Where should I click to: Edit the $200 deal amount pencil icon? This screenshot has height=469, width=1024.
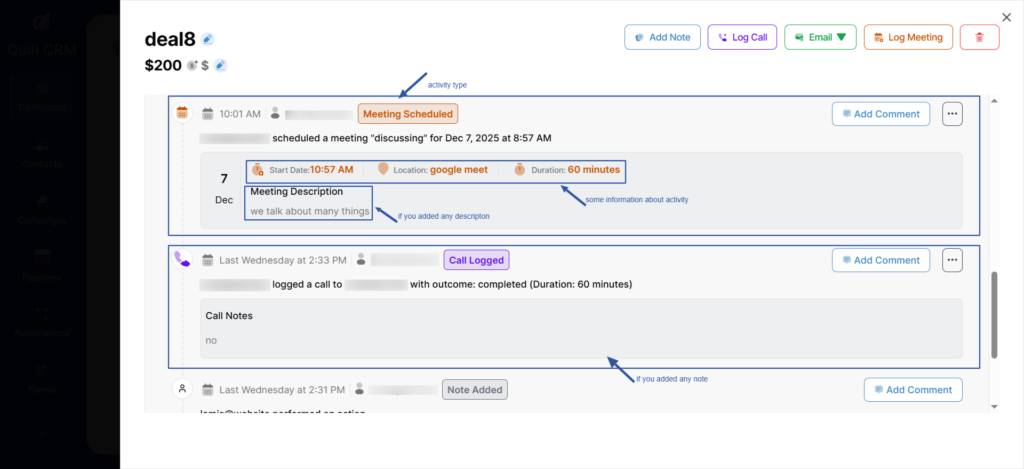pyautogui.click(x=221, y=66)
